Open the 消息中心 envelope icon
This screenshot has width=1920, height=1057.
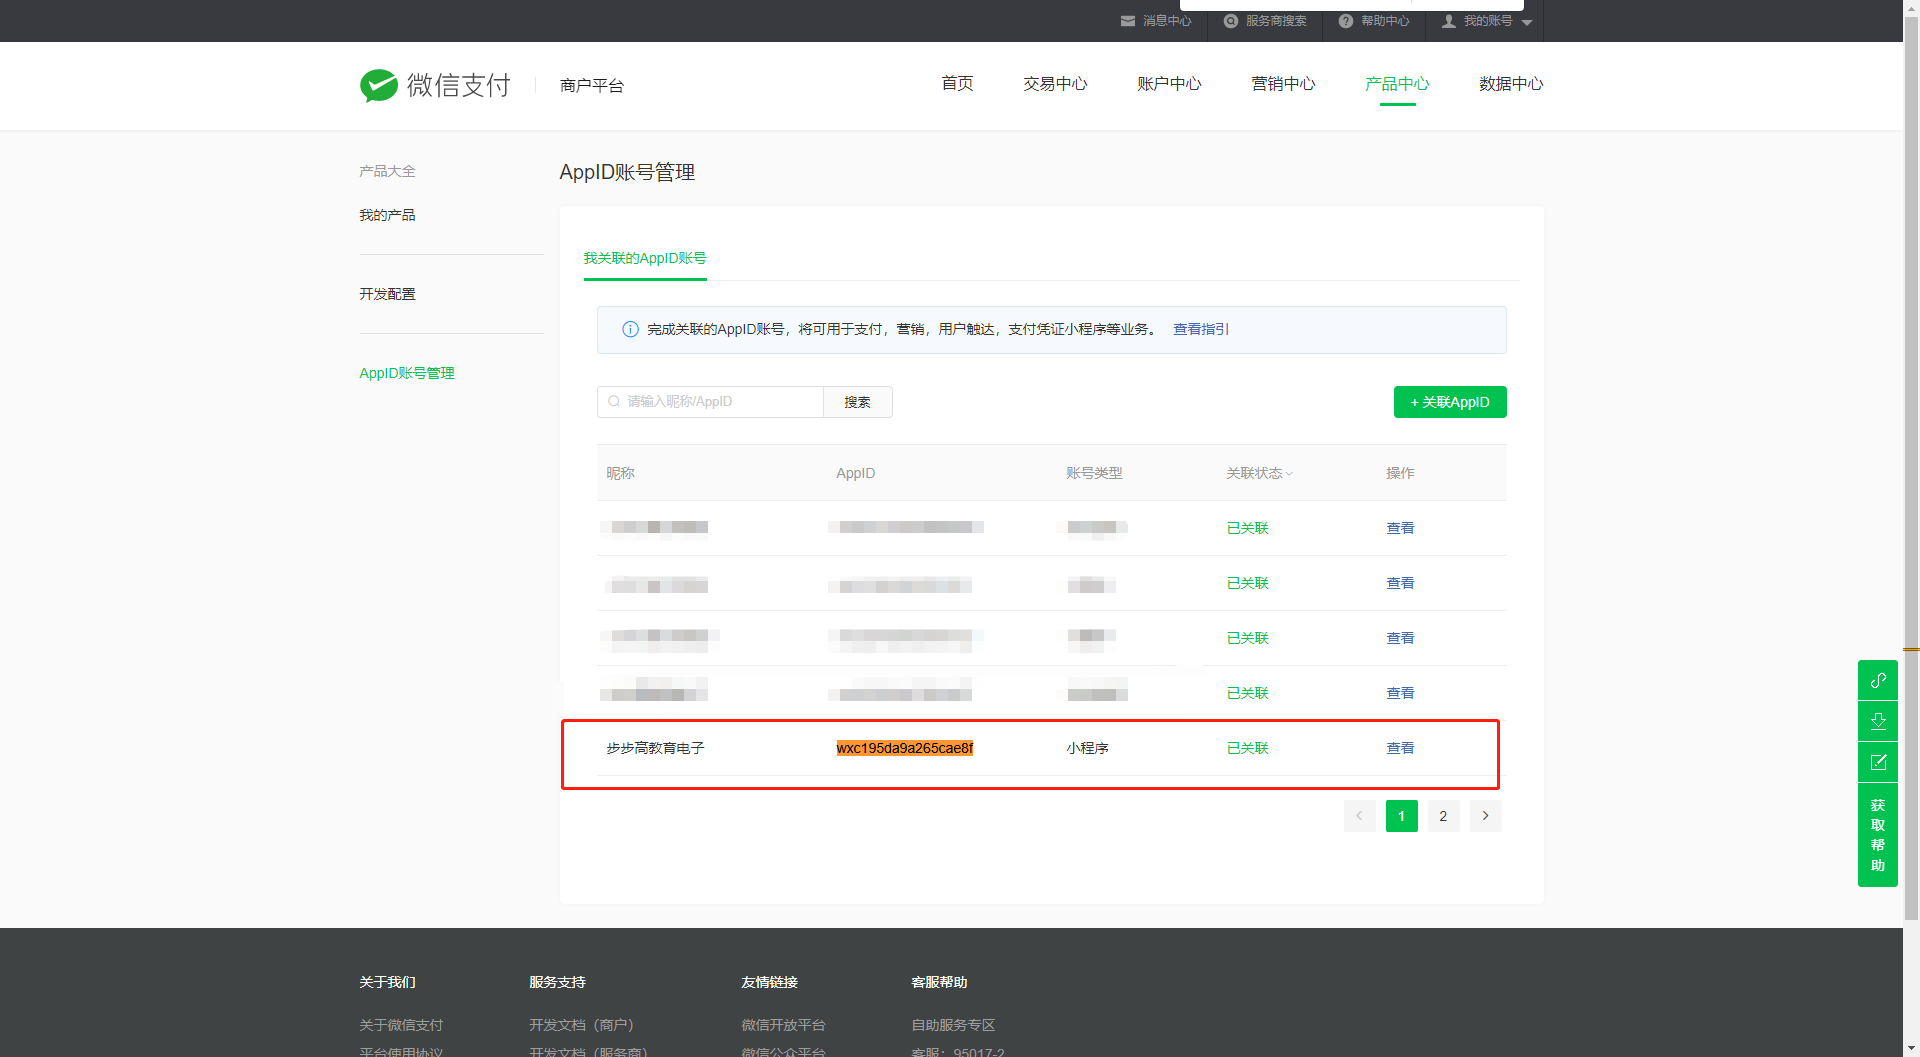tap(1128, 21)
